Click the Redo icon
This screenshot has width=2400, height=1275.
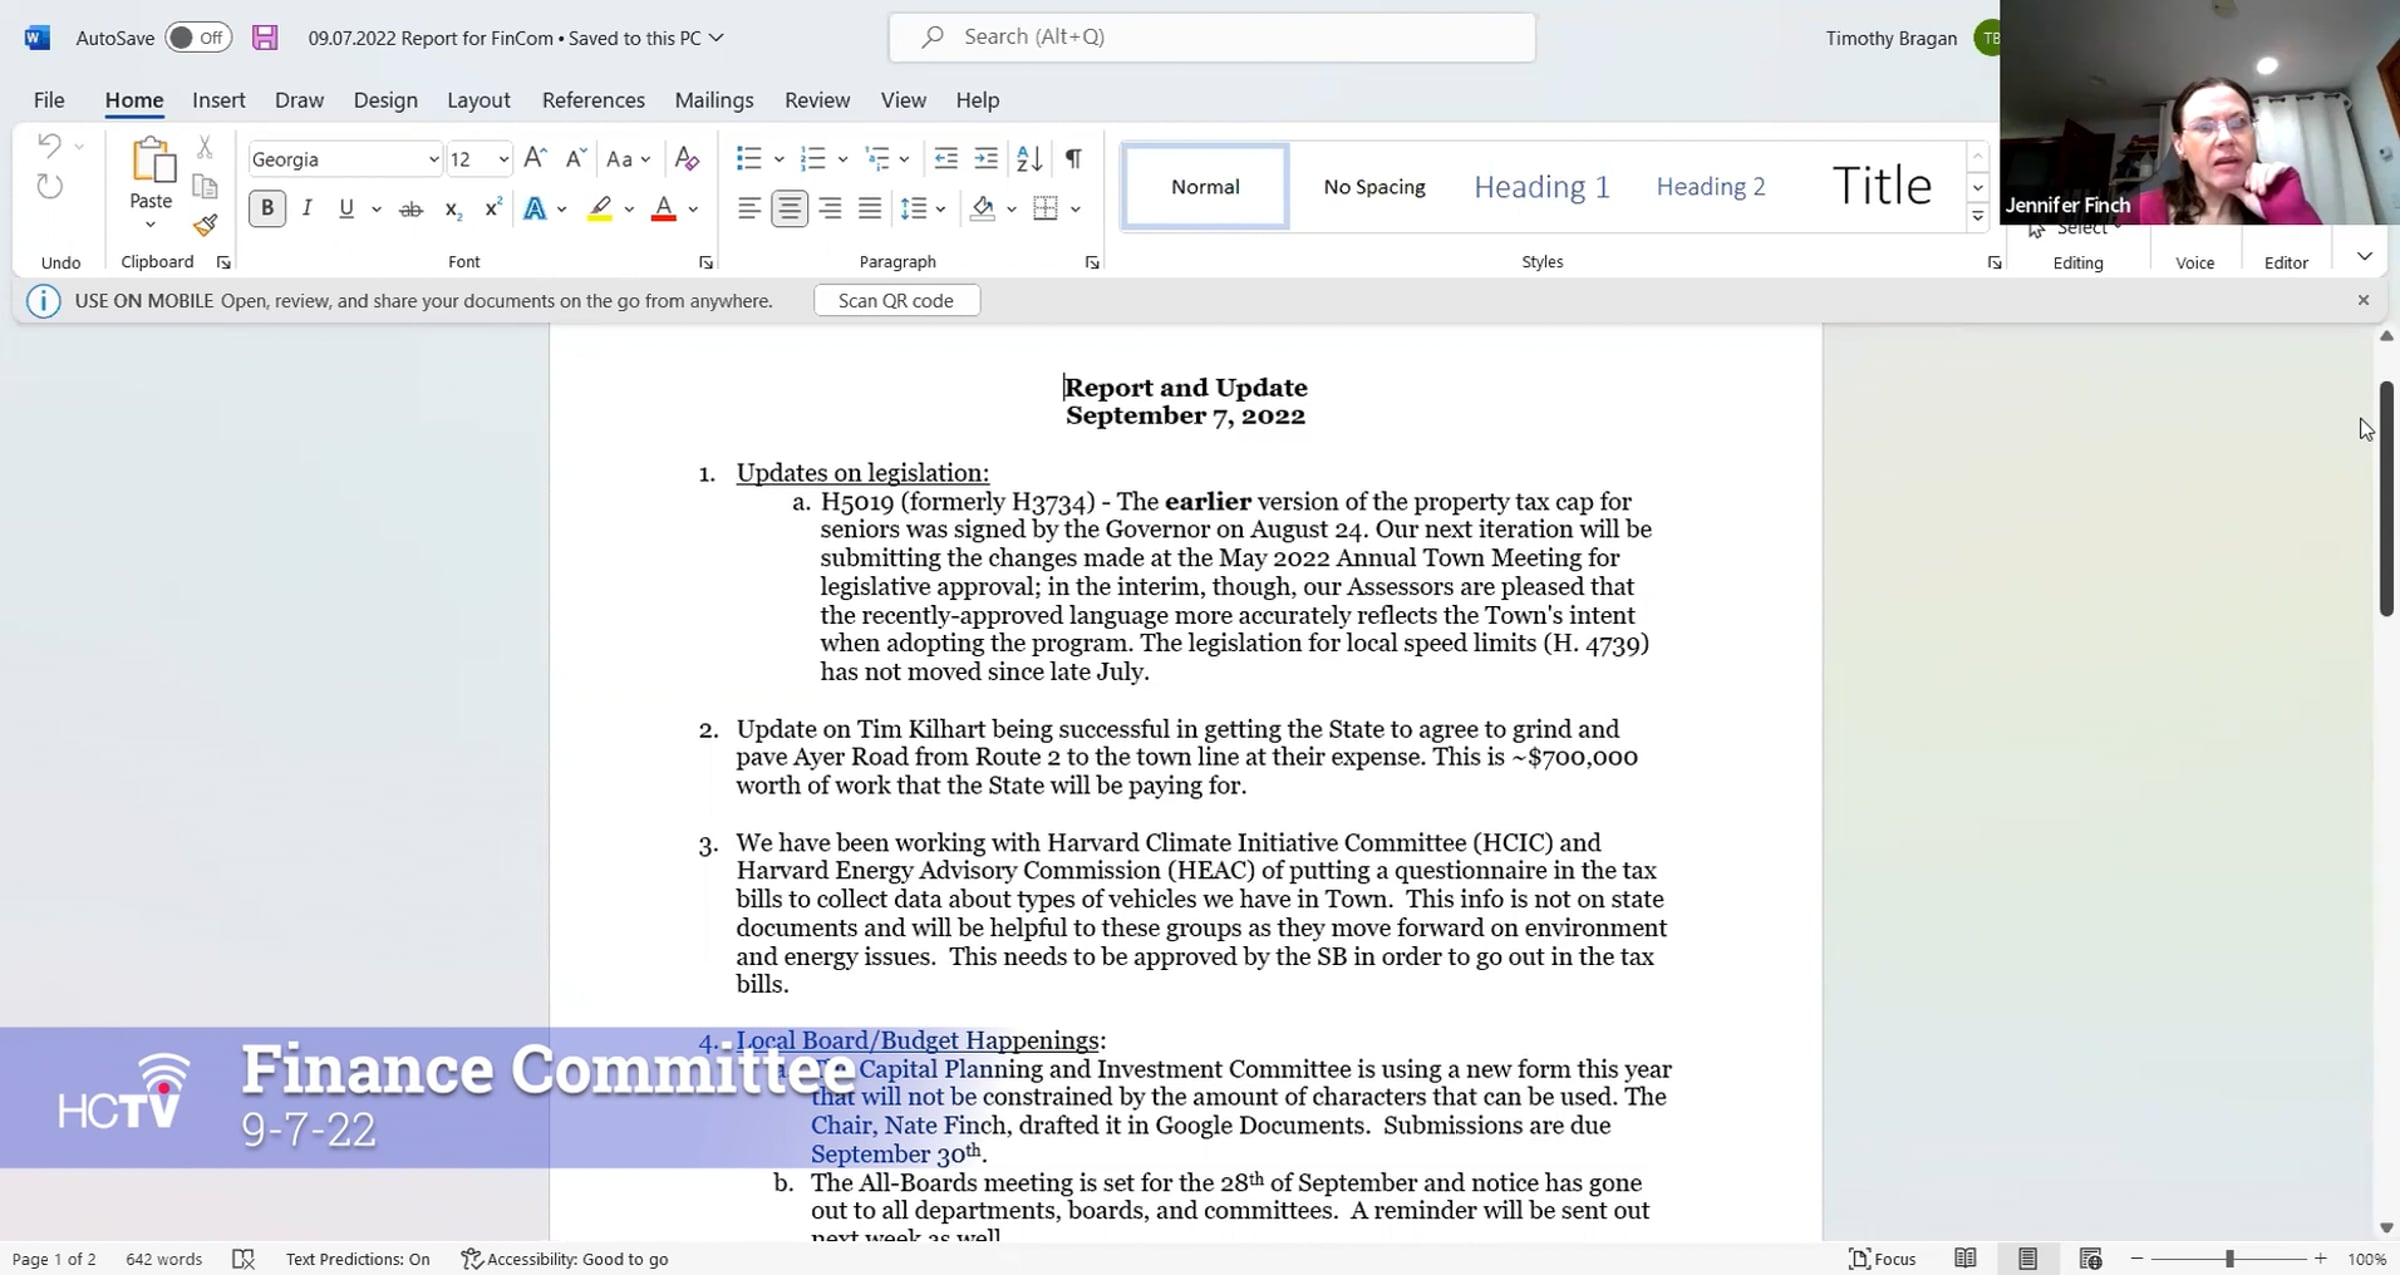click(49, 186)
